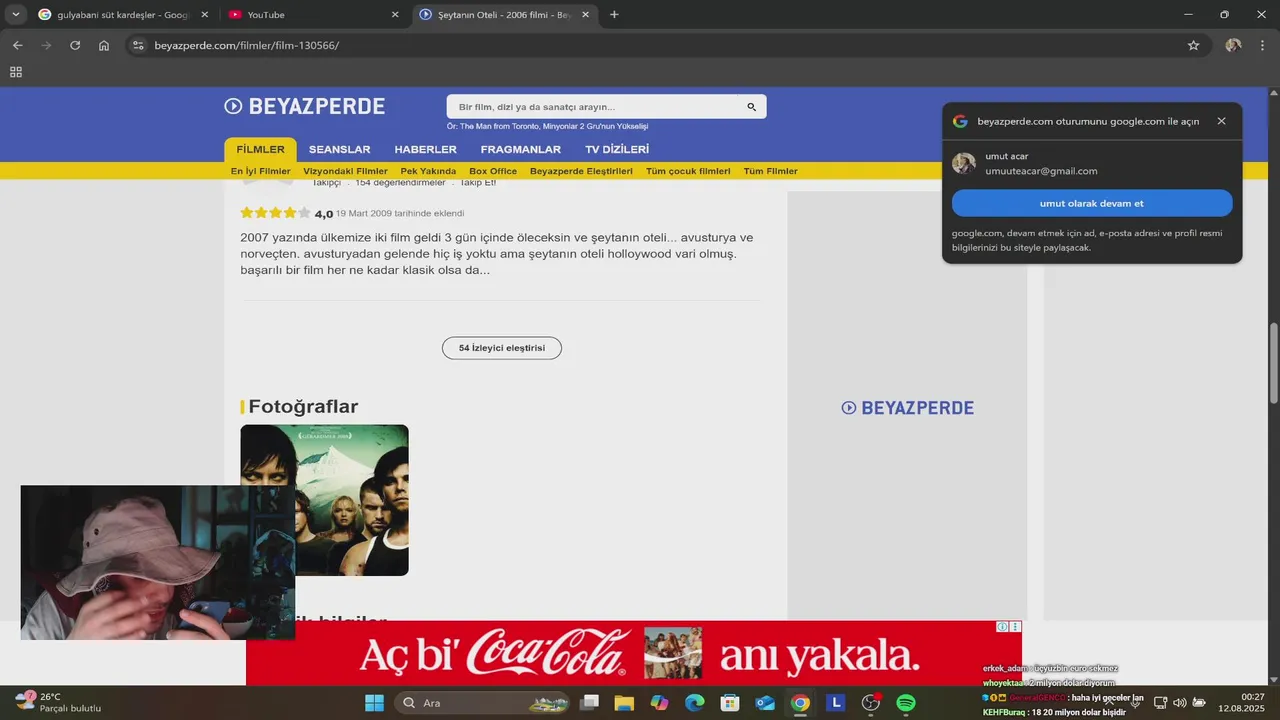Open the Beyazperde Eleştirileri link

(581, 171)
